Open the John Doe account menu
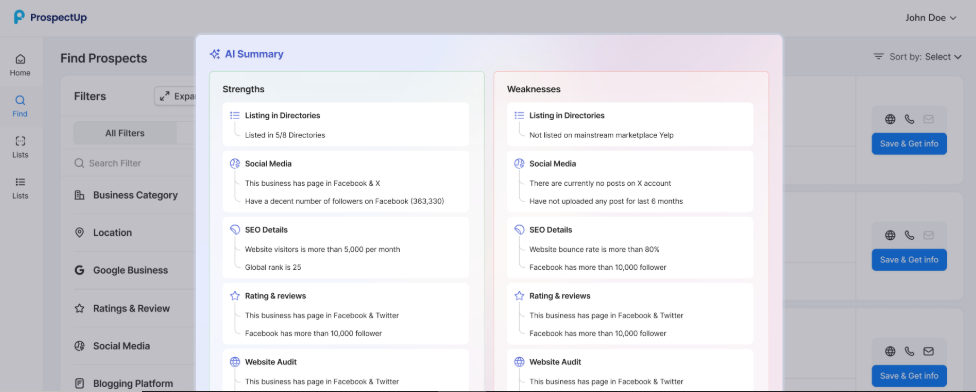Screen dimensions: 976x392 click(931, 17)
